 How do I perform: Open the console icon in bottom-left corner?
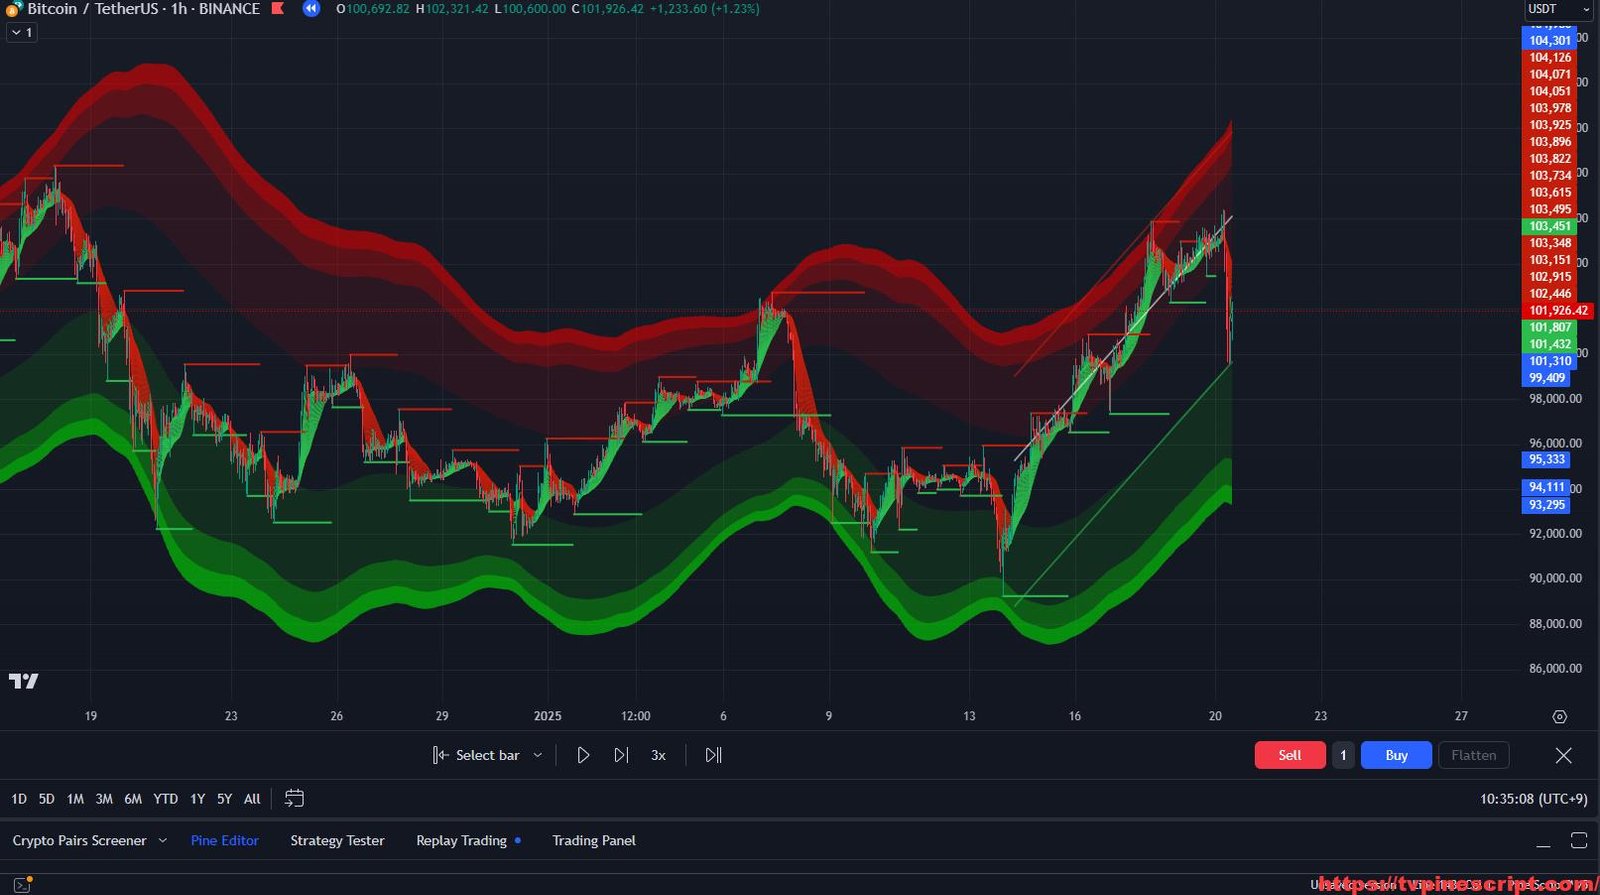[22, 884]
